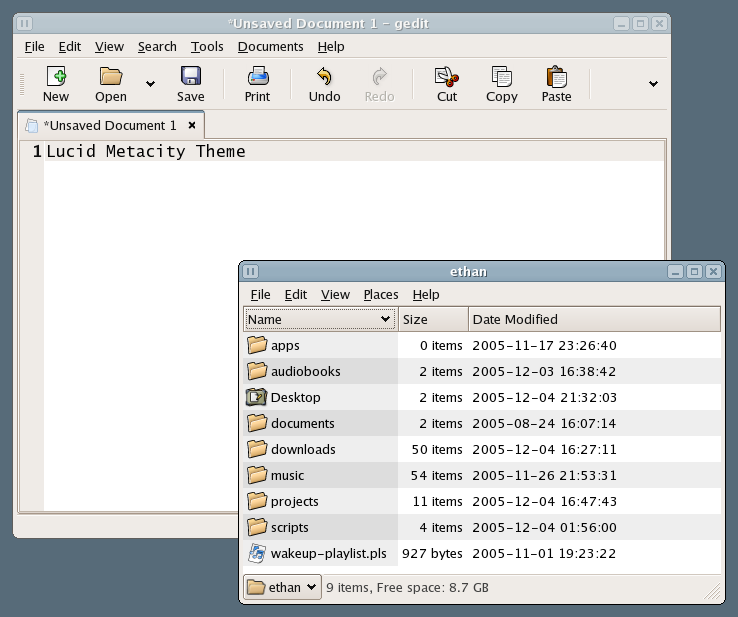Open the Edit menu in ethan window

click(x=296, y=295)
